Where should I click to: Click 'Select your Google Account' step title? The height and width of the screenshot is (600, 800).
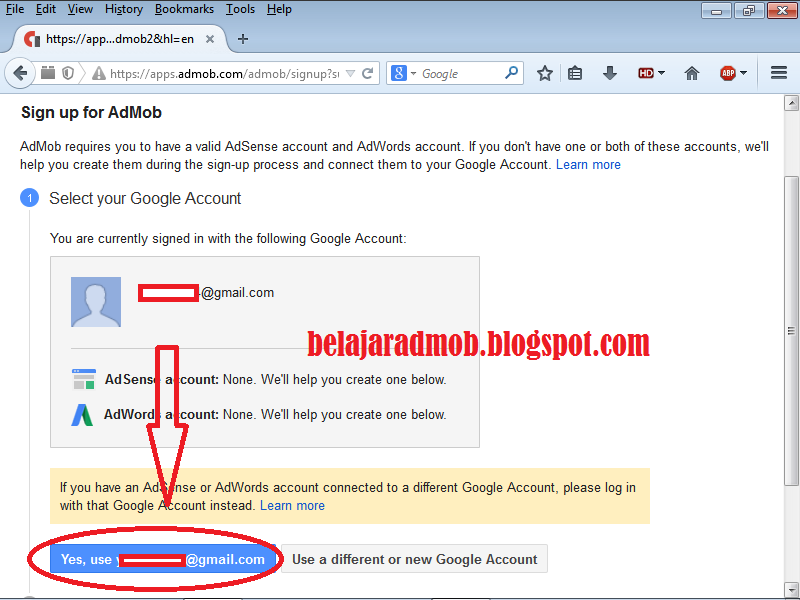[145, 198]
